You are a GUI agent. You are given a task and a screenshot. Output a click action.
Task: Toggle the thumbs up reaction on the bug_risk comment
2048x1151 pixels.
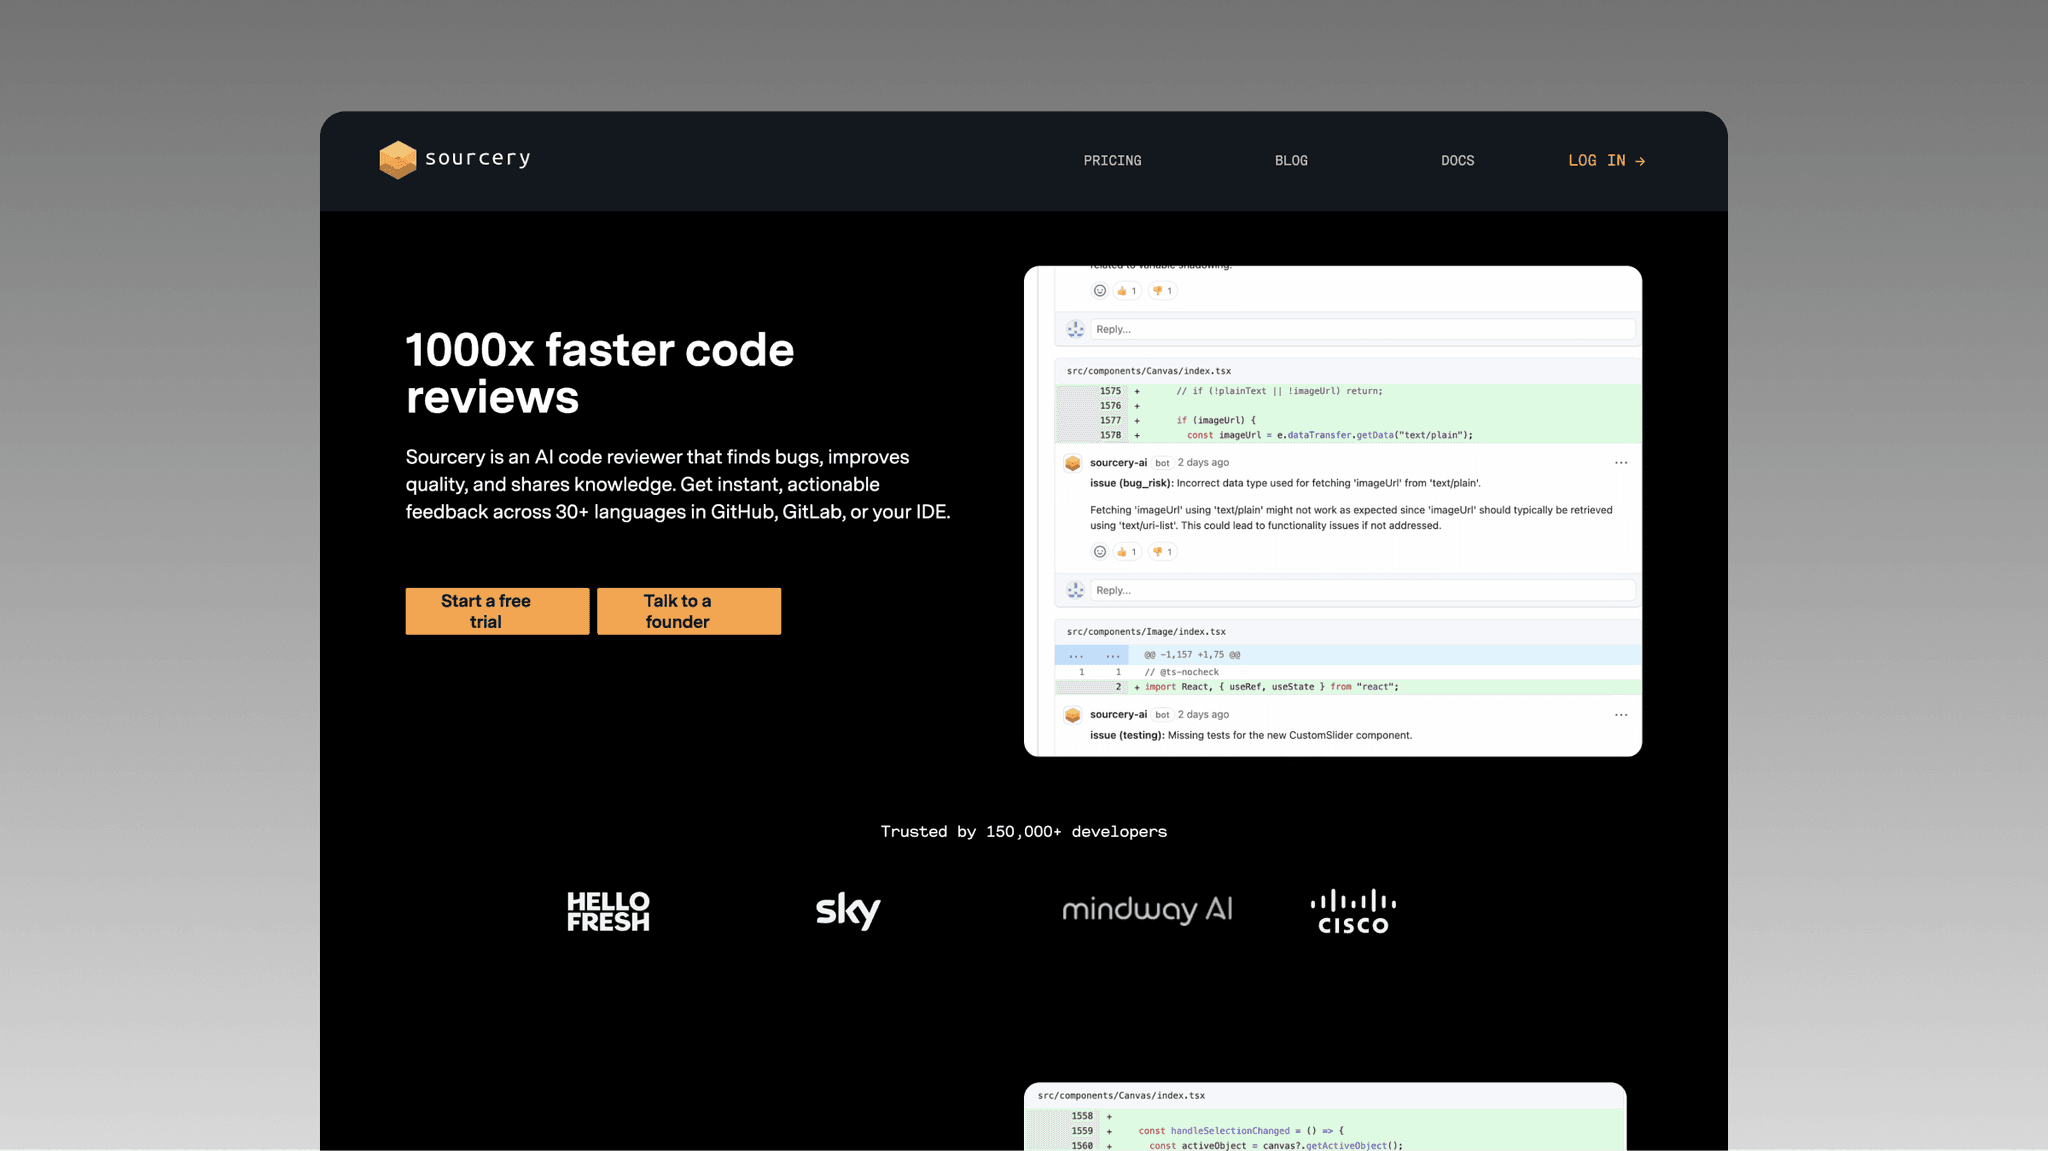(x=1126, y=551)
